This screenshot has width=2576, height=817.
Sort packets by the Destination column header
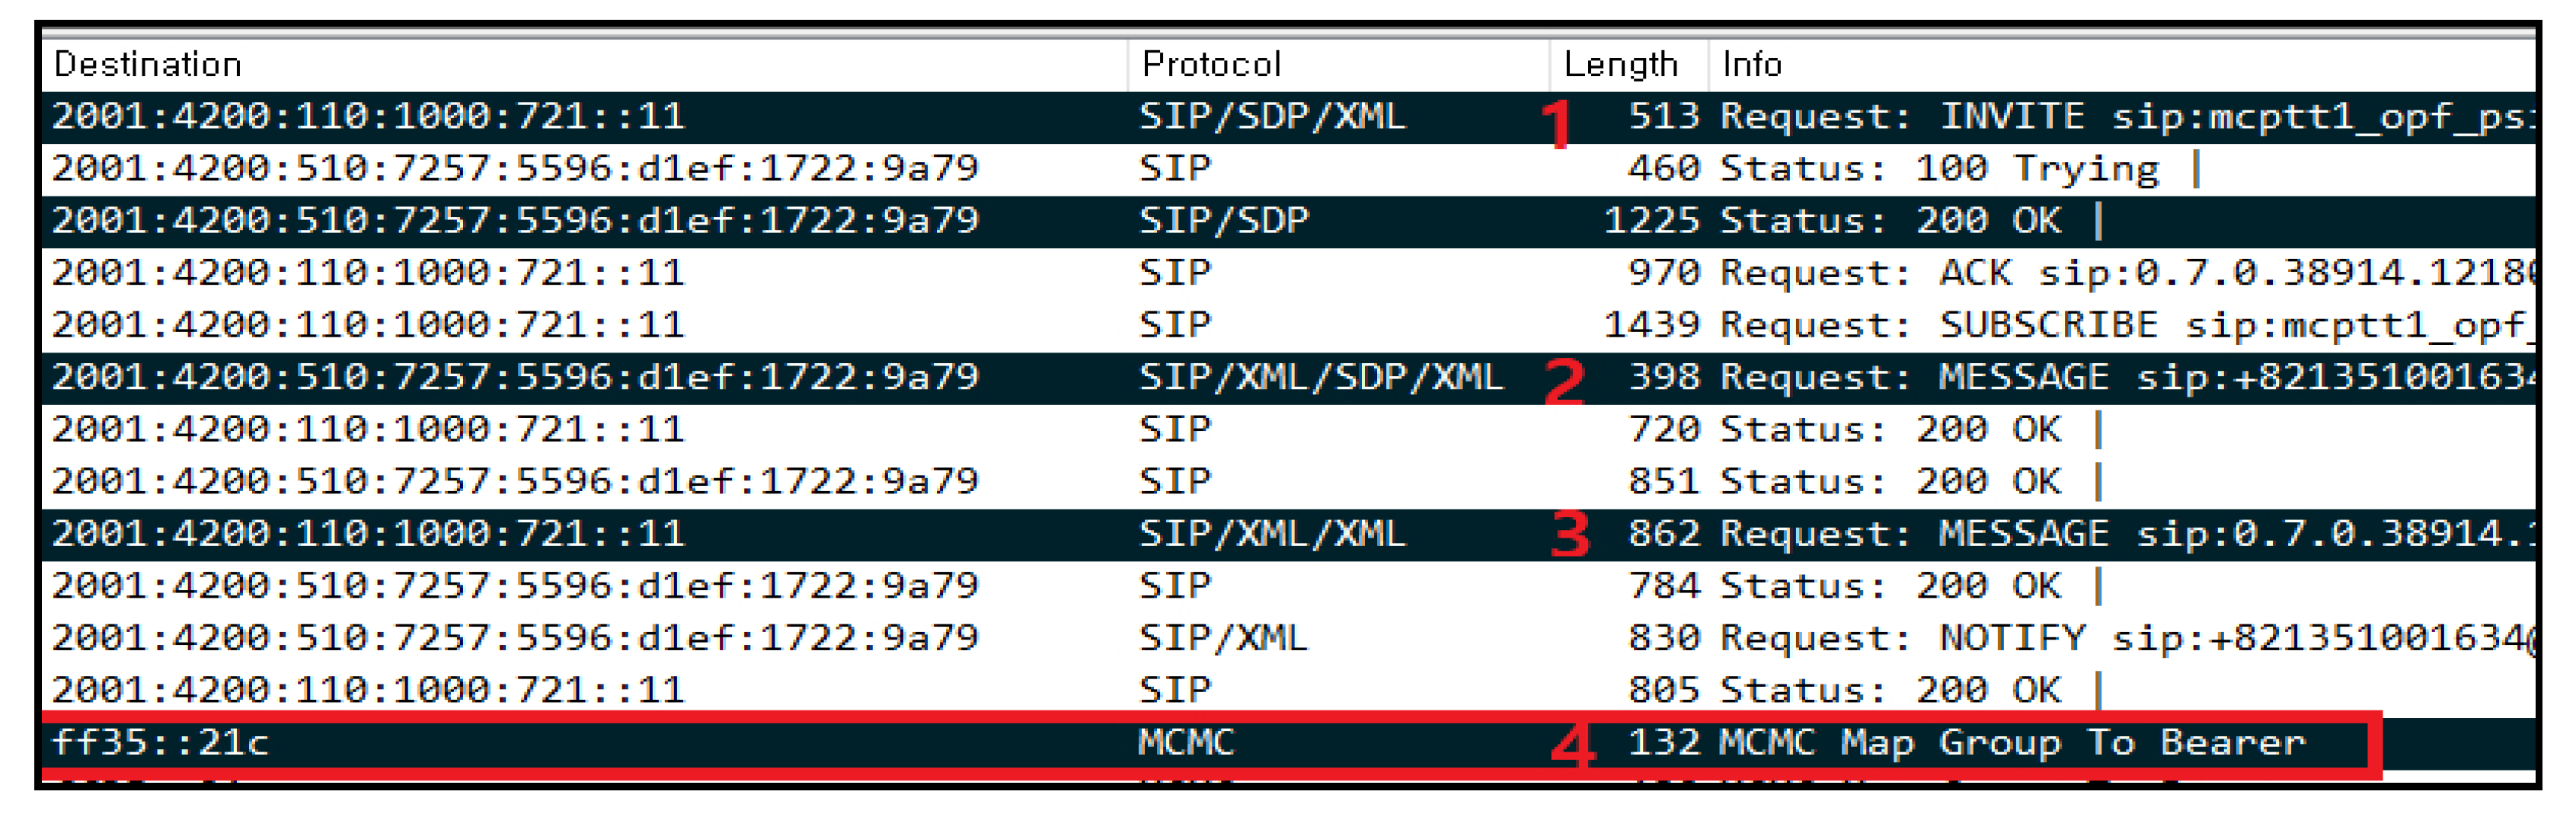click(x=148, y=65)
